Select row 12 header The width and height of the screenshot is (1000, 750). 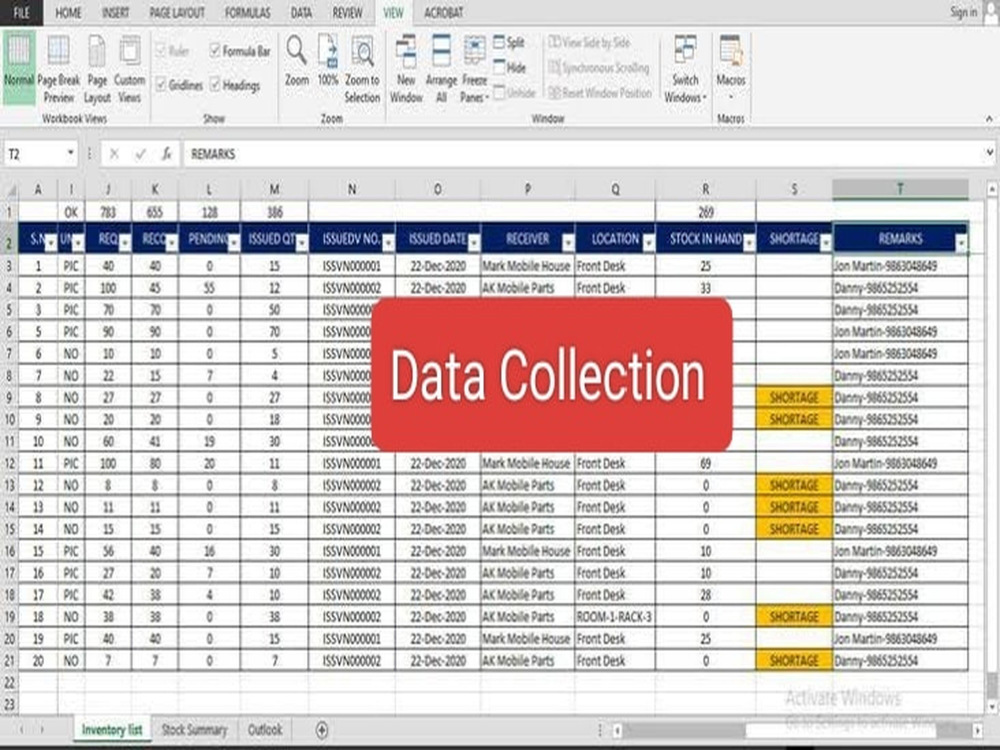pos(10,464)
